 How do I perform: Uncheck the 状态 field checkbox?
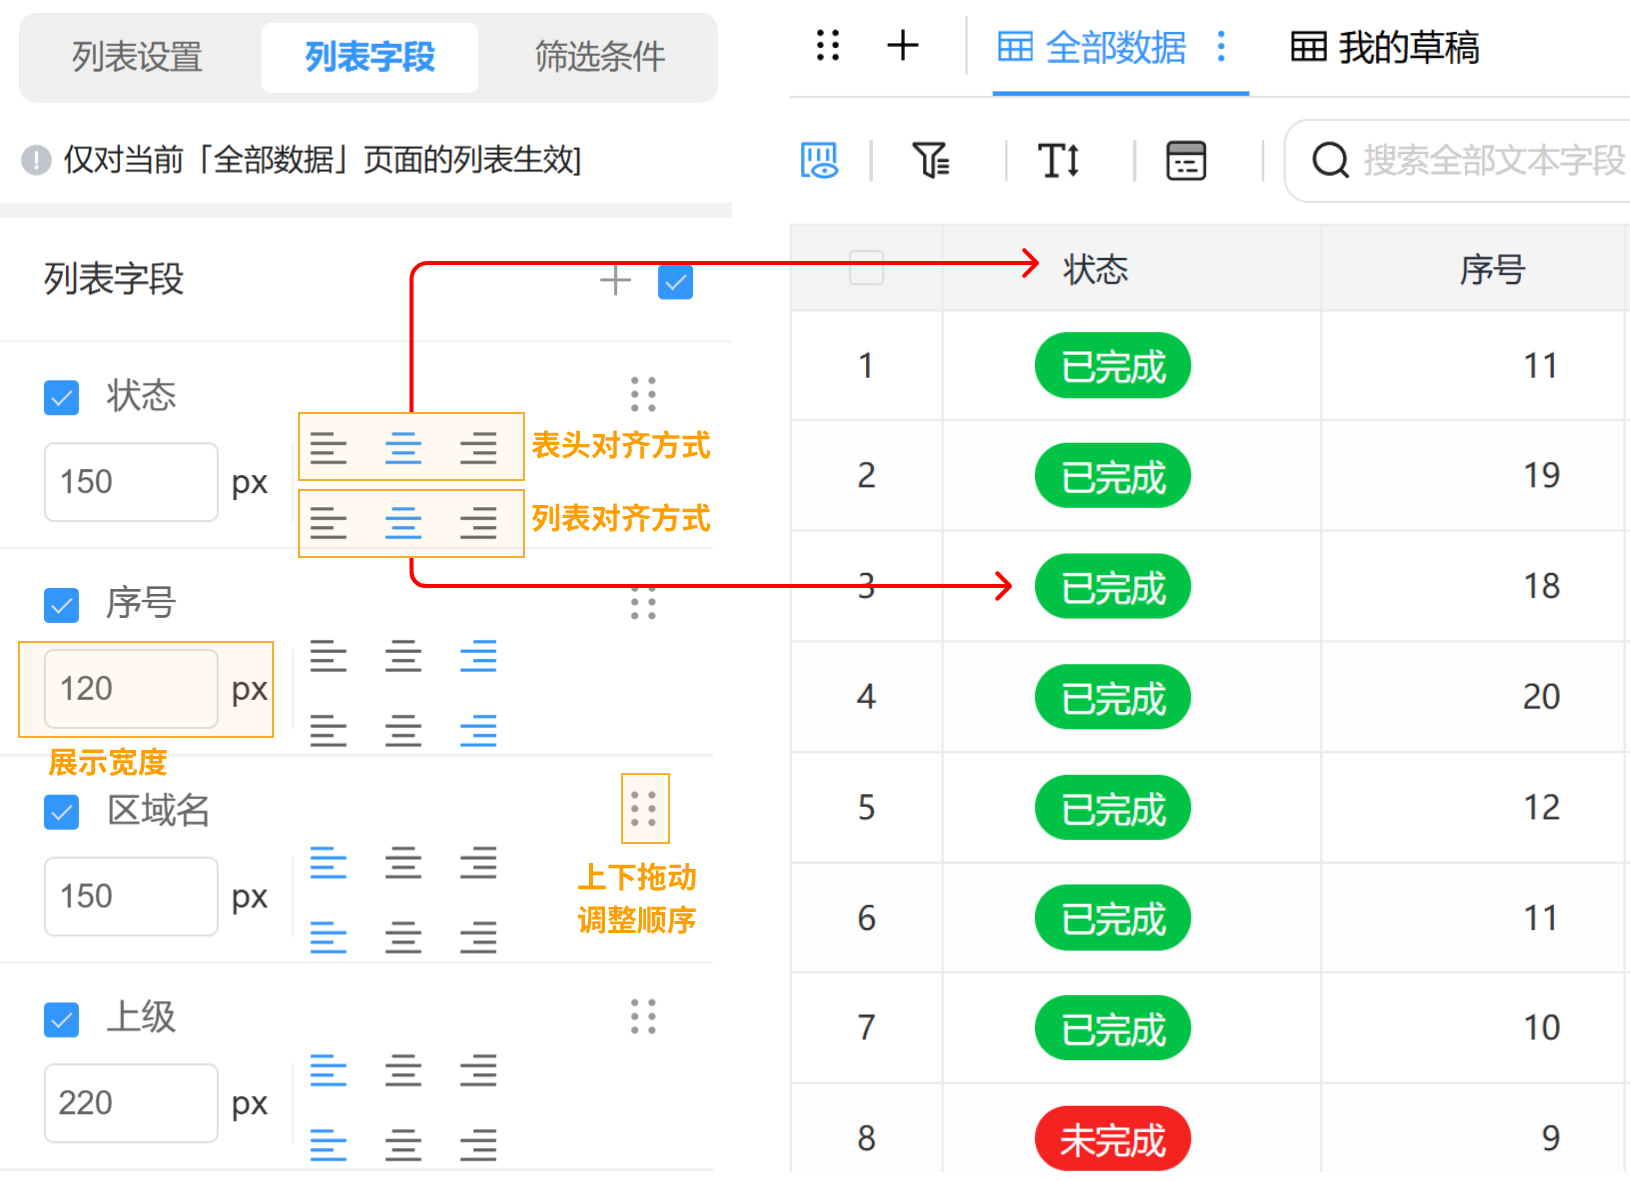[61, 397]
